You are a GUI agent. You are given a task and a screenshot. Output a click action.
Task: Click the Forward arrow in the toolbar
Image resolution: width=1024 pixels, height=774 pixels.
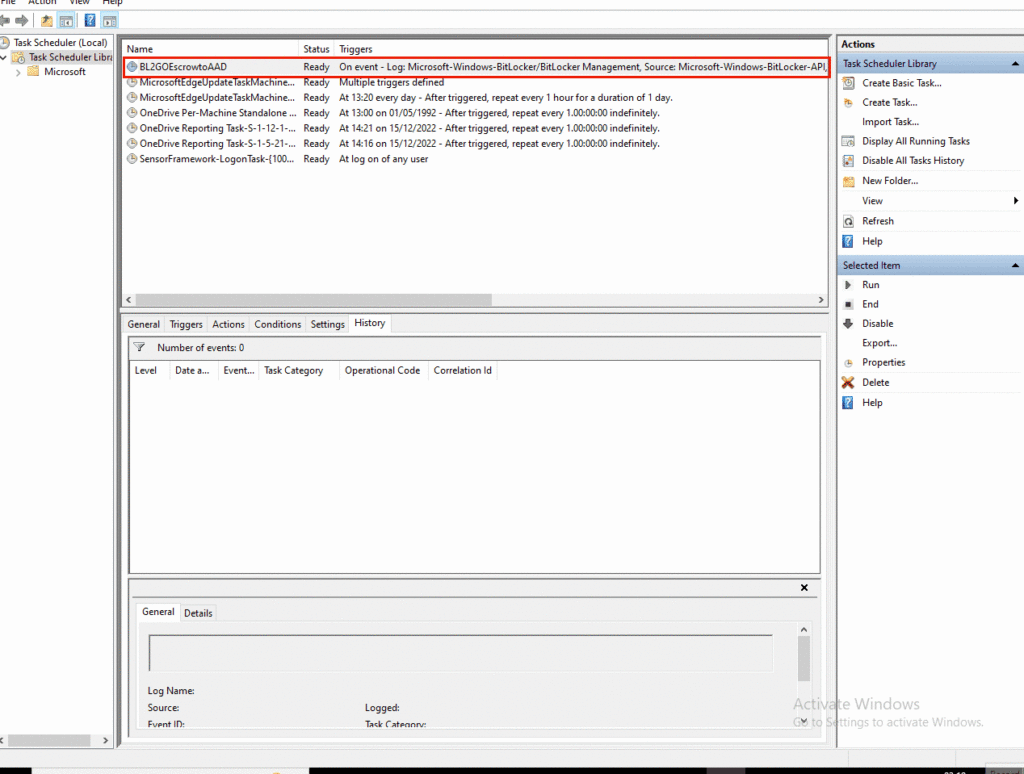(x=21, y=20)
